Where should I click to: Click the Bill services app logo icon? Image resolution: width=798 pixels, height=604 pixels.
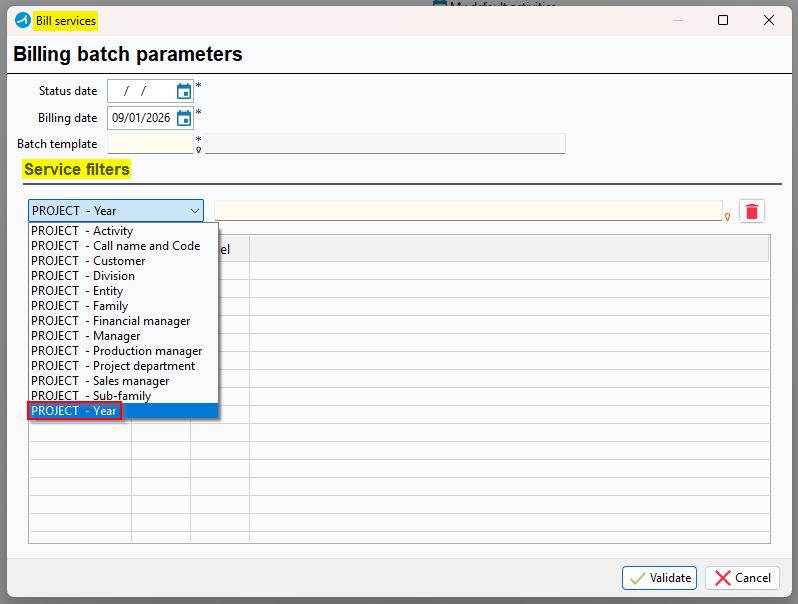pos(22,20)
